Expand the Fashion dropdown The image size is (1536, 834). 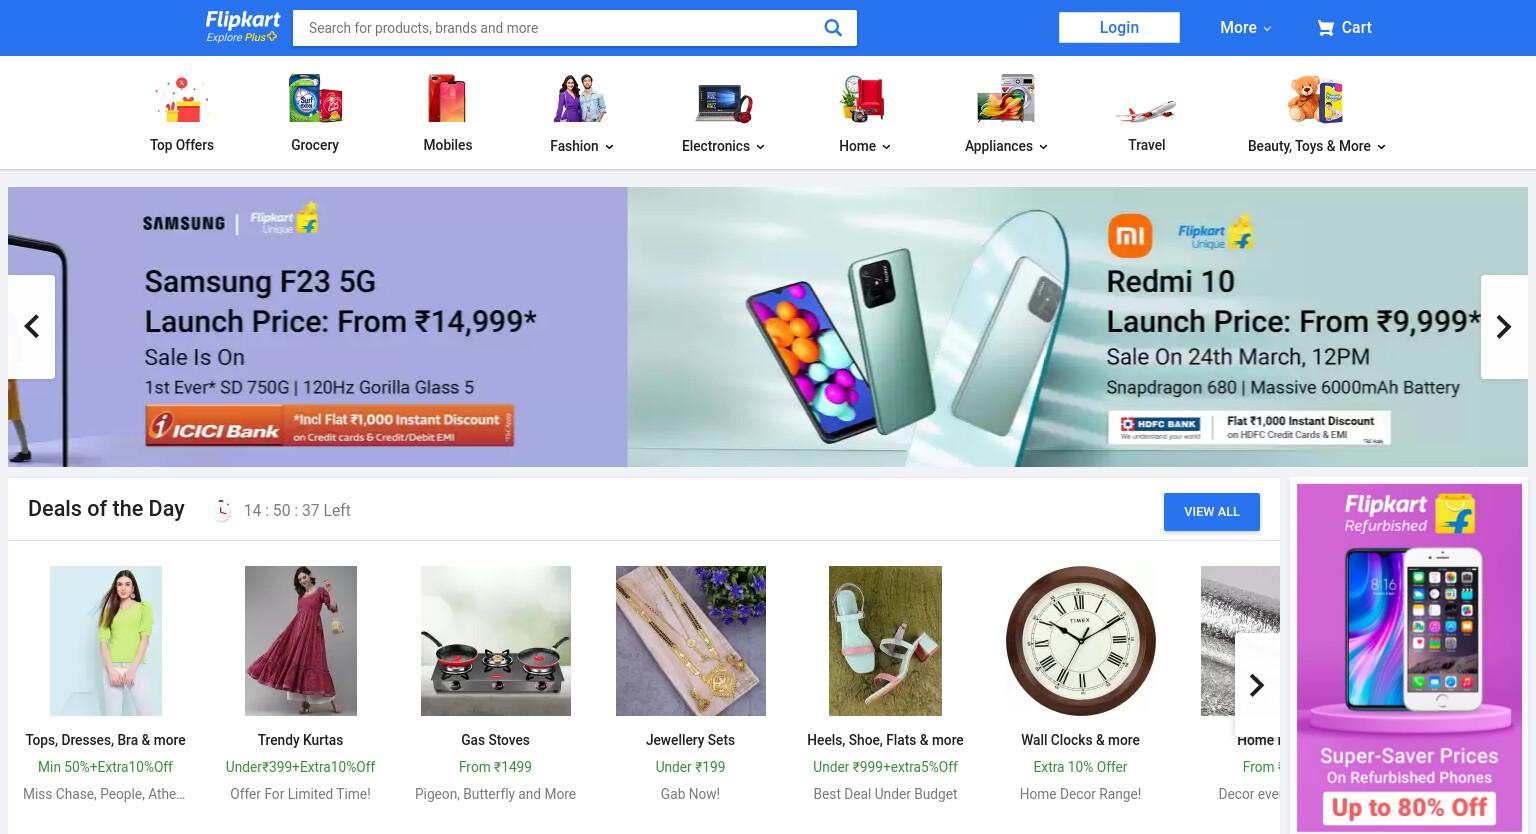[x=581, y=146]
